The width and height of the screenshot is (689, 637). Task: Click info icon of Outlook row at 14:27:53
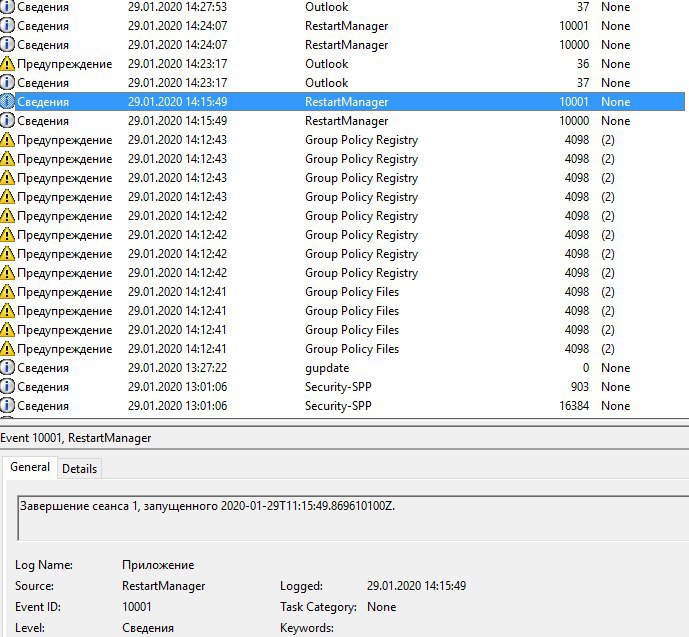point(7,7)
